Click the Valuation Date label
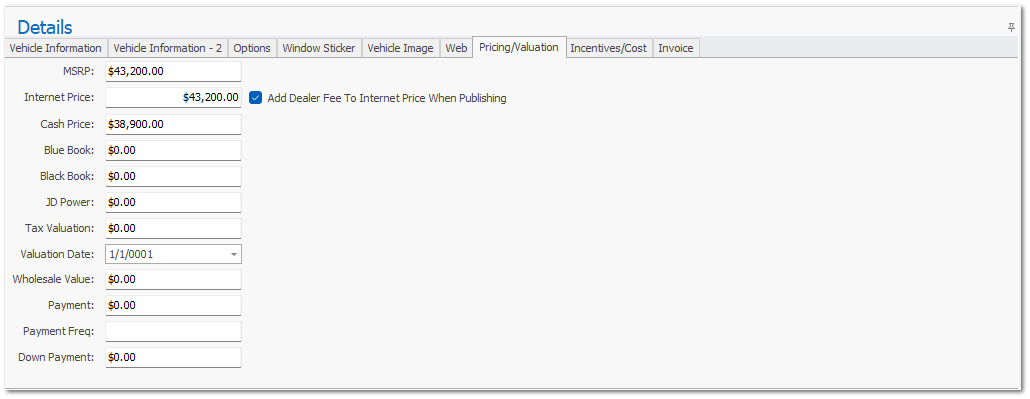Screen dimensions: 1030x399 point(58,254)
